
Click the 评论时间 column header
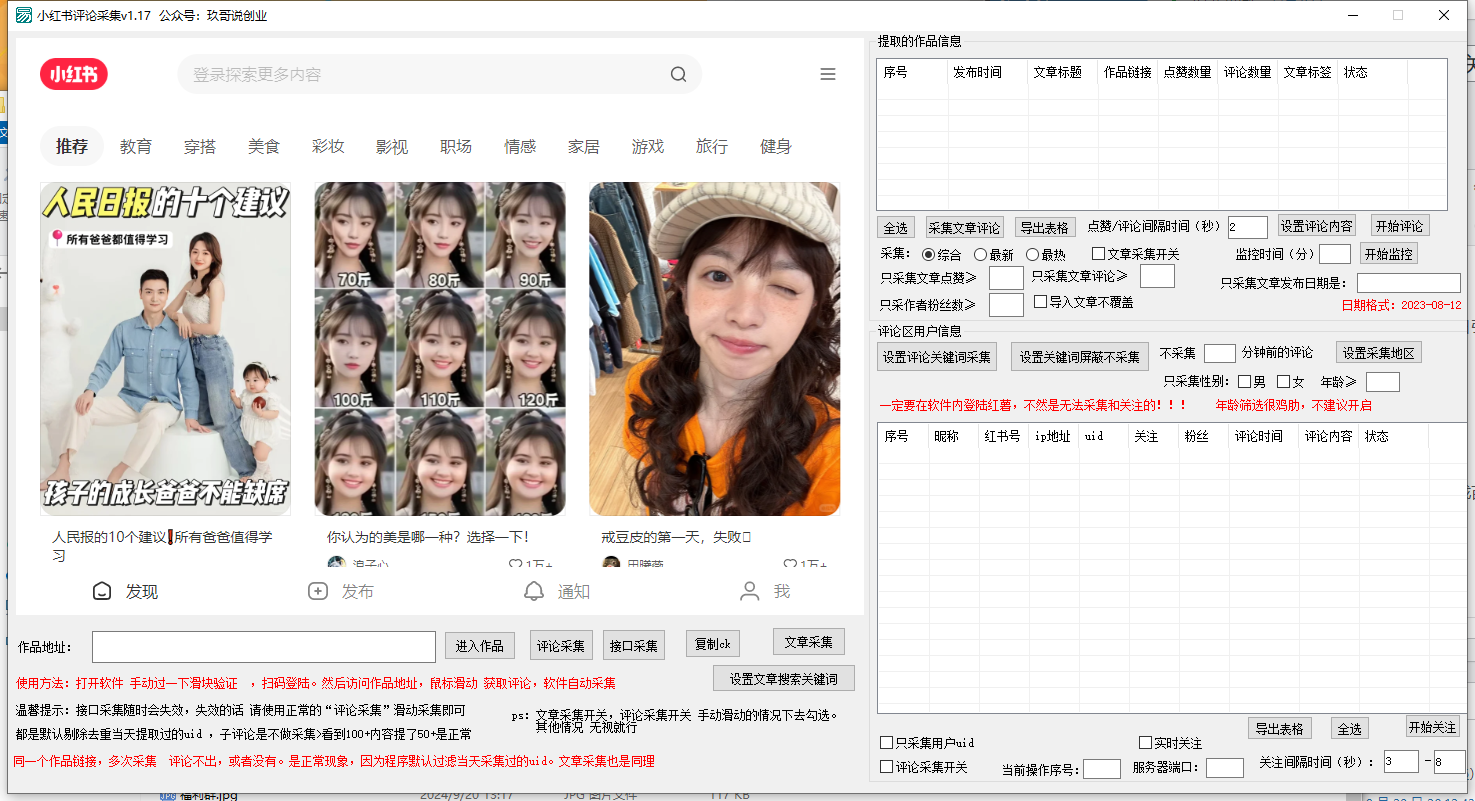[1259, 436]
